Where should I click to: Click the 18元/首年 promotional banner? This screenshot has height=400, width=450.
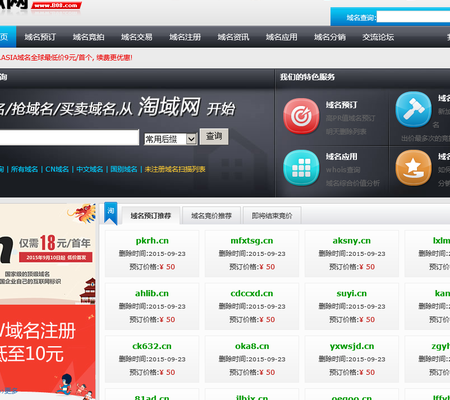tap(48, 253)
